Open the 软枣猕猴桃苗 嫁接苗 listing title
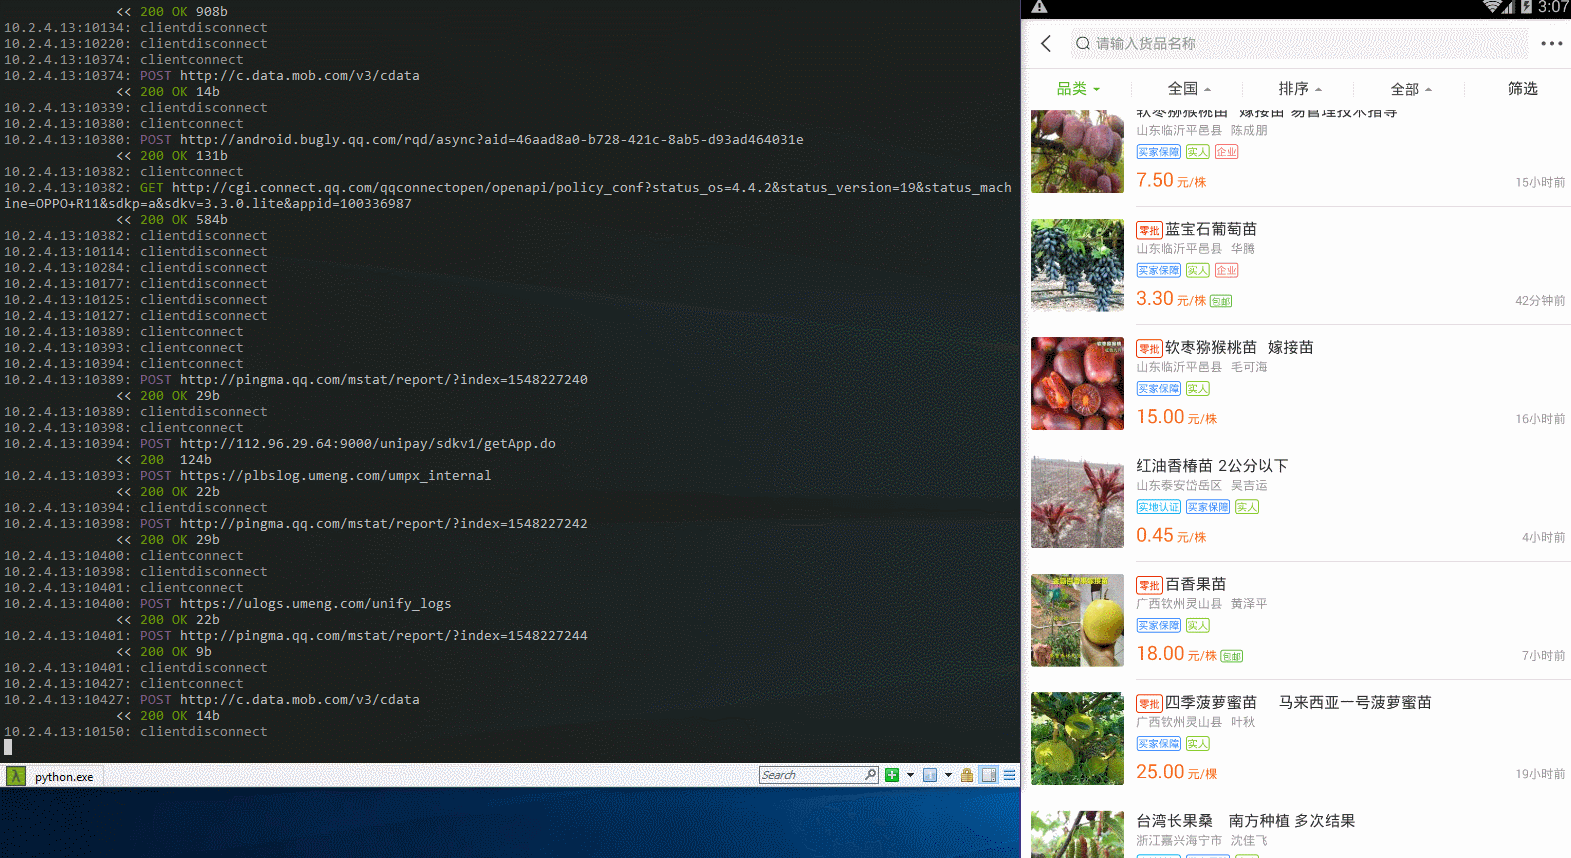This screenshot has width=1571, height=858. point(1239,347)
